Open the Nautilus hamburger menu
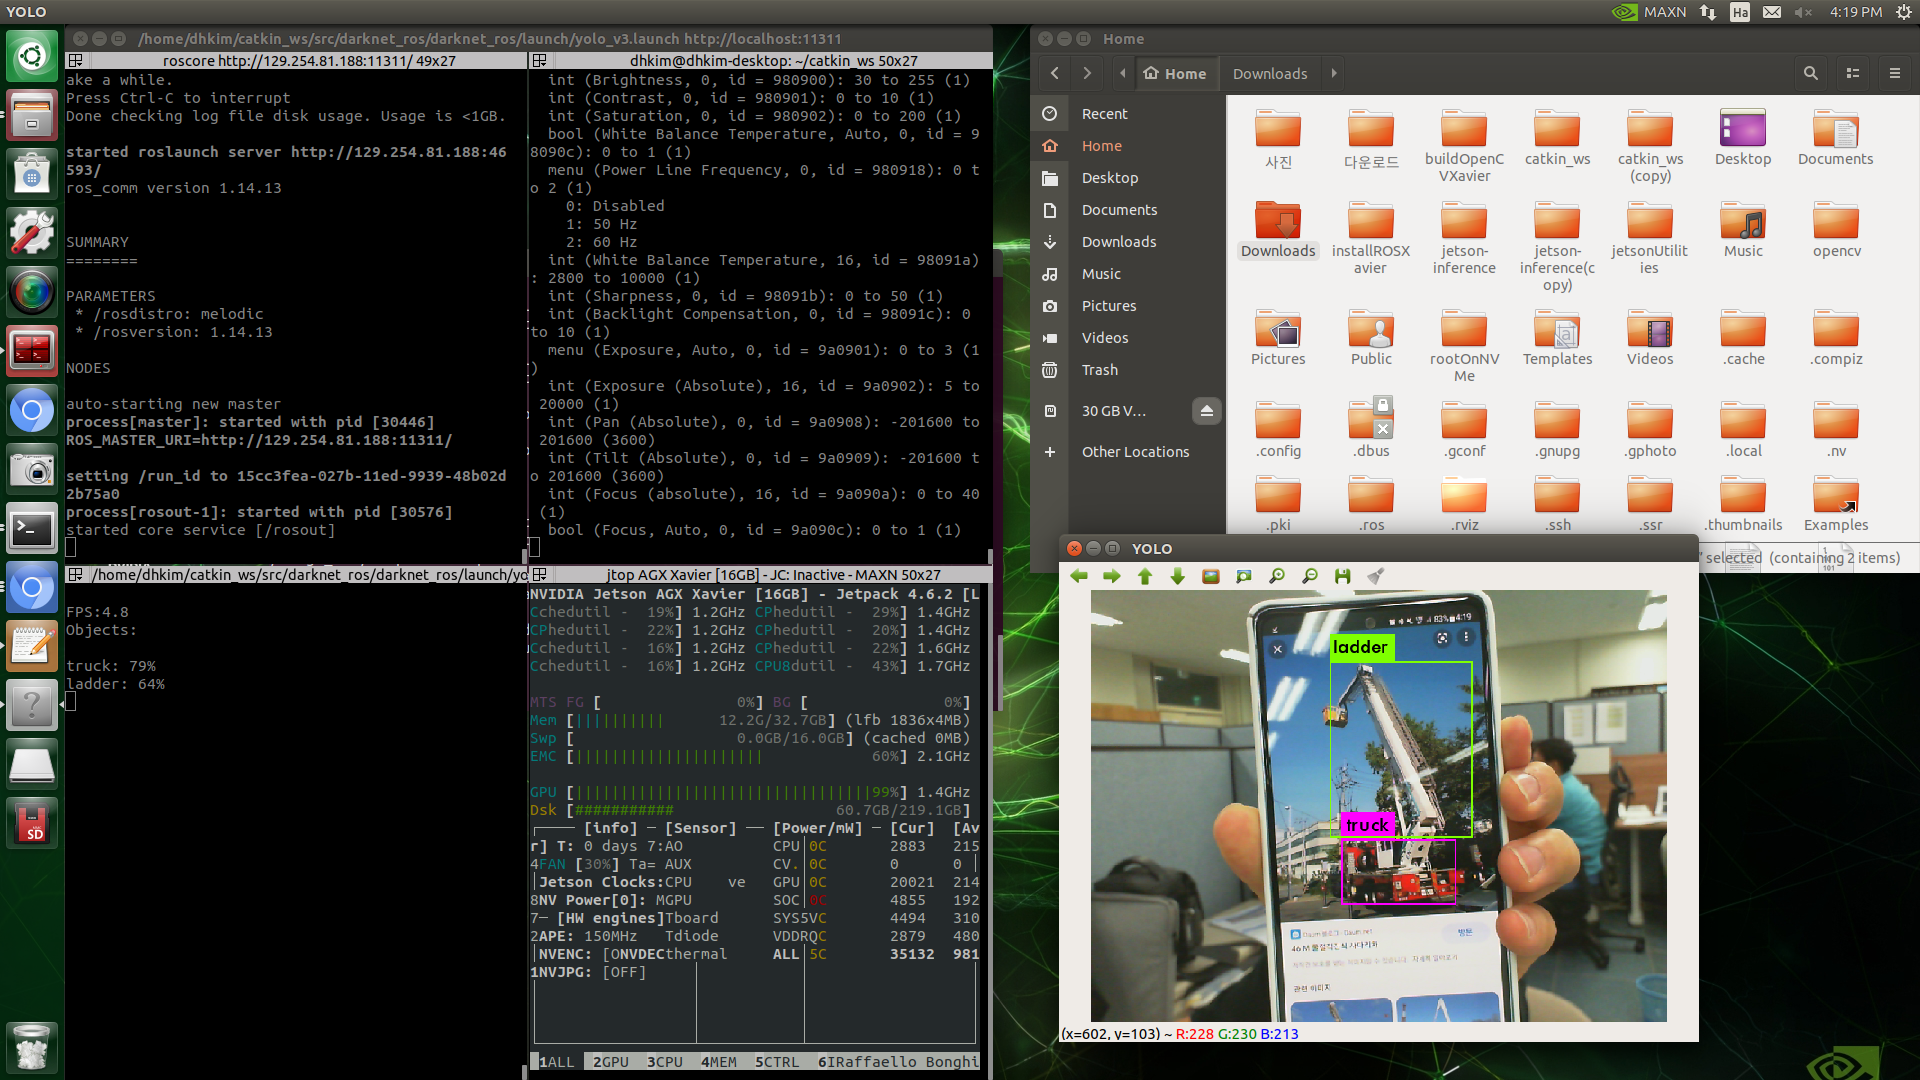1920x1080 pixels. (1895, 73)
